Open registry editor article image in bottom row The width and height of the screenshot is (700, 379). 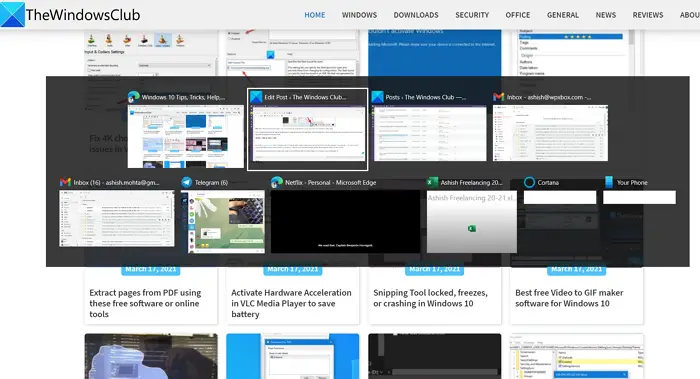click(576, 356)
